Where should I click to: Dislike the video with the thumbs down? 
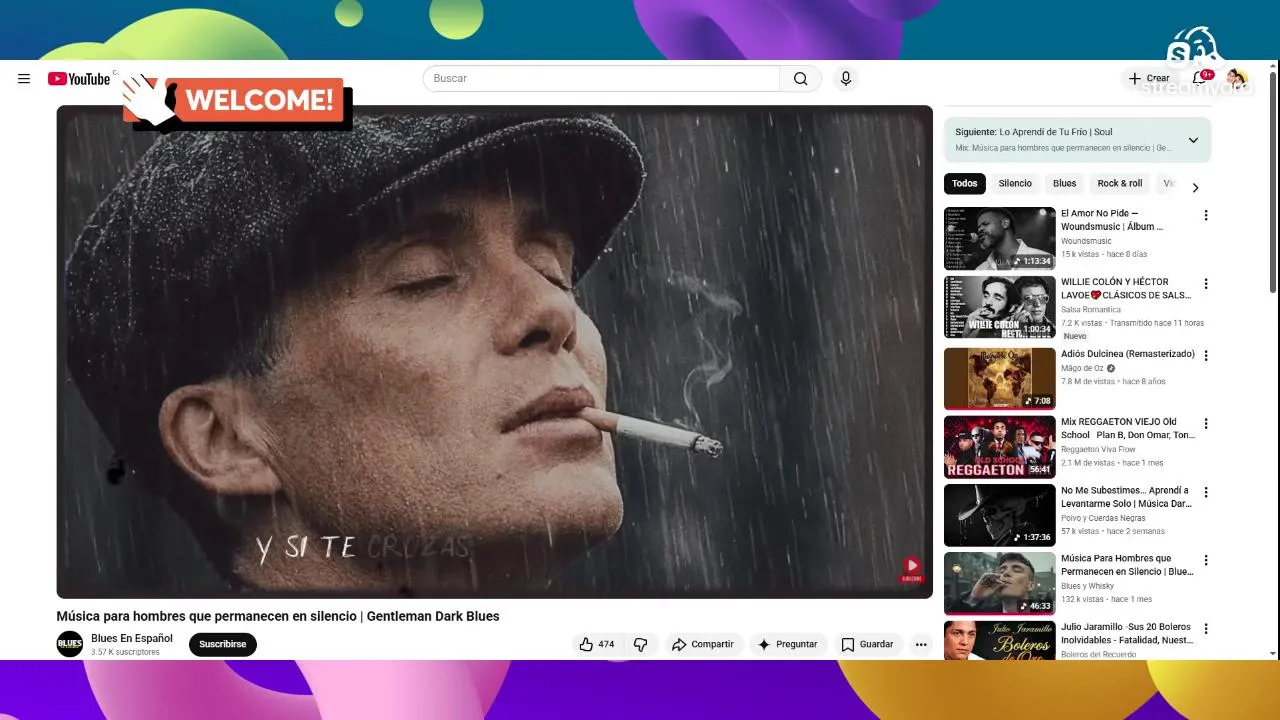point(641,645)
